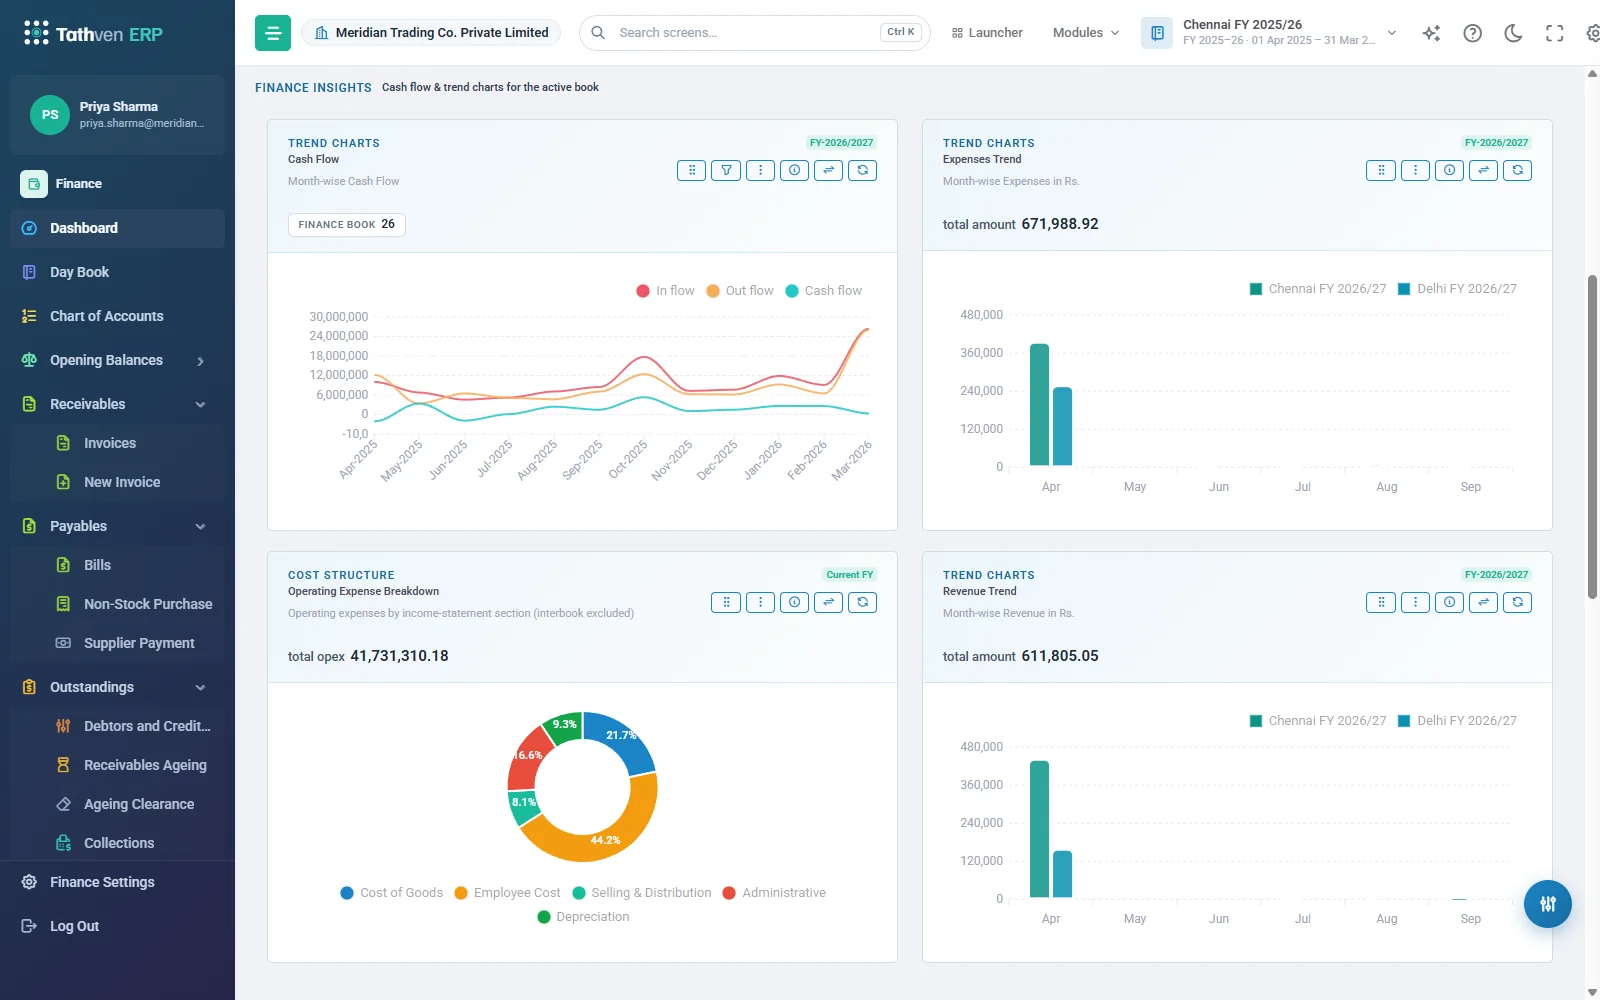Enter fullscreen using the expand icon

[x=1554, y=33]
